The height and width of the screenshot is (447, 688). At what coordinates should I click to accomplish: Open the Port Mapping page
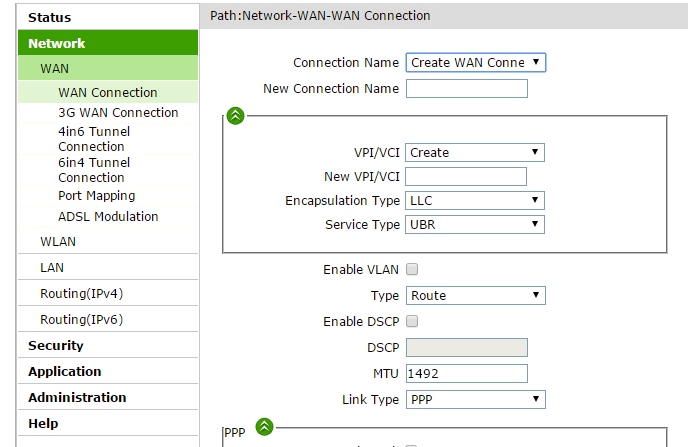pyautogui.click(x=97, y=196)
